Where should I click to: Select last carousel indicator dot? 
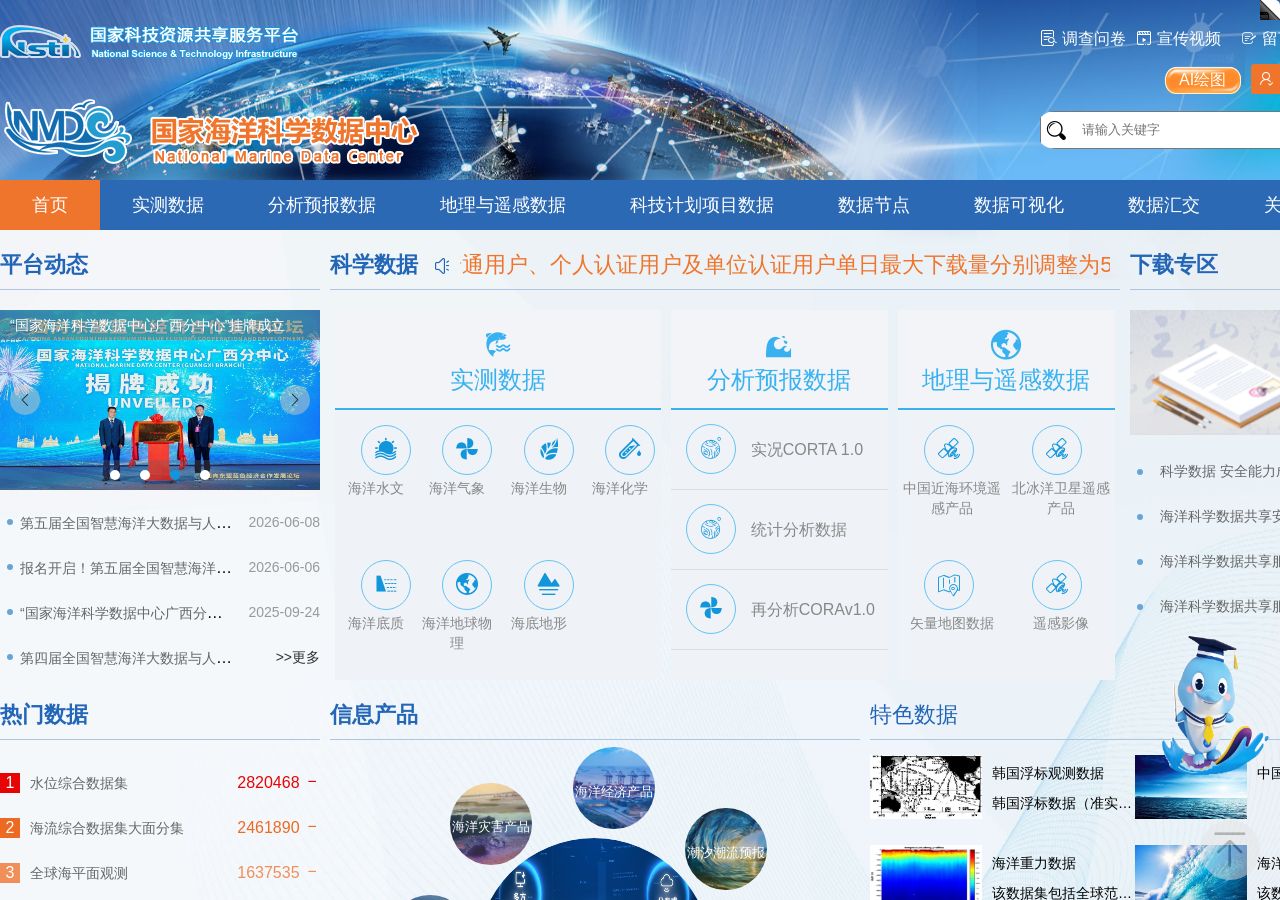coord(205,475)
